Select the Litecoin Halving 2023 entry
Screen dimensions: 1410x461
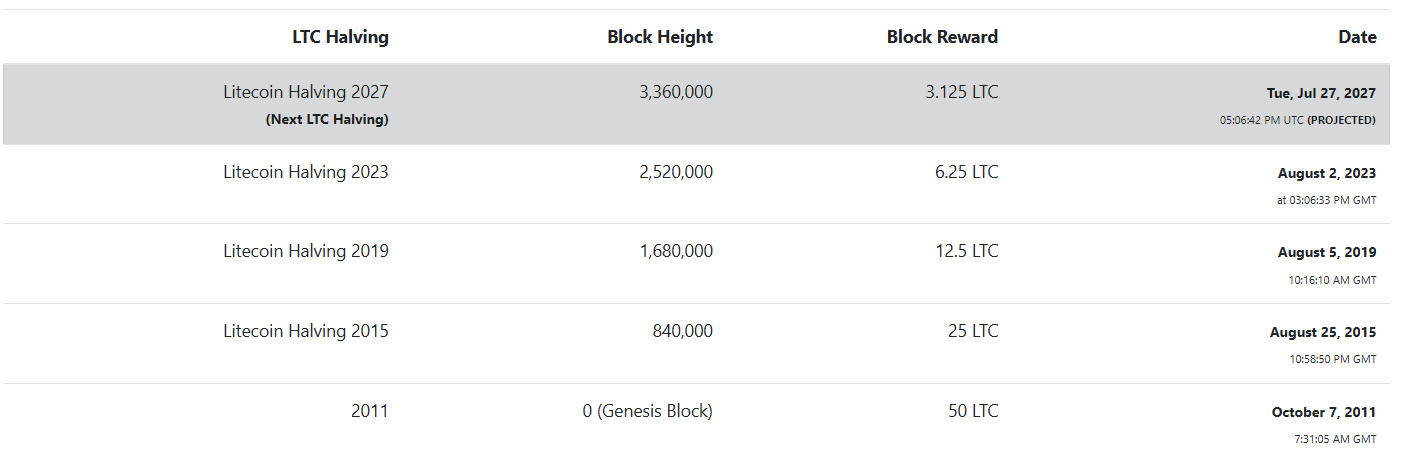pos(306,172)
